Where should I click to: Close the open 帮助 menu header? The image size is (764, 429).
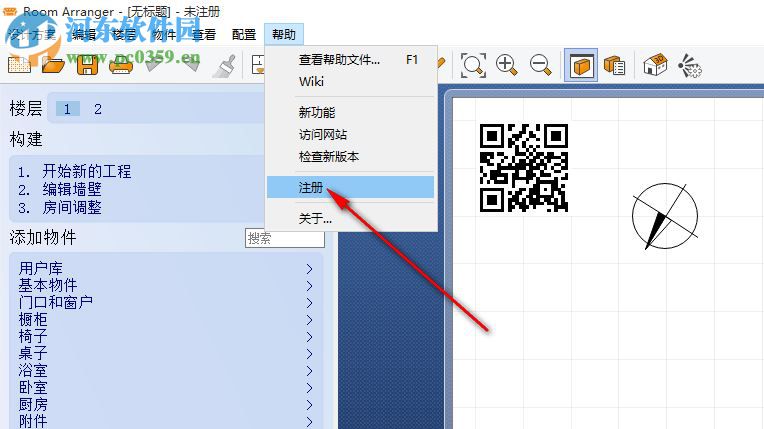[x=284, y=35]
